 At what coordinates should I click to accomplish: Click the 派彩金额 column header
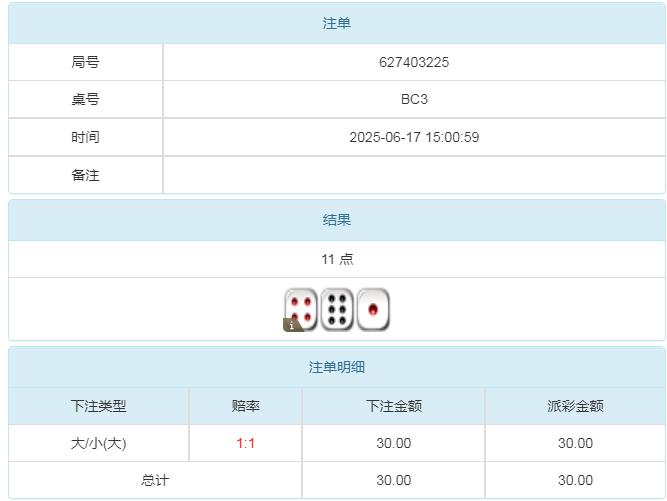(x=575, y=406)
